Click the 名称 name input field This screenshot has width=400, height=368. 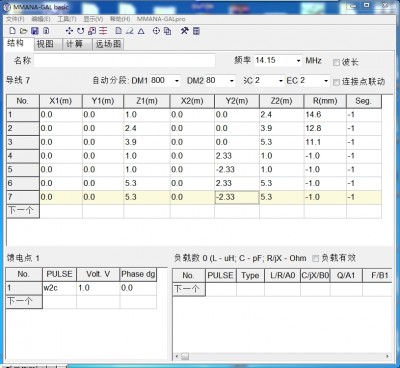tap(124, 61)
